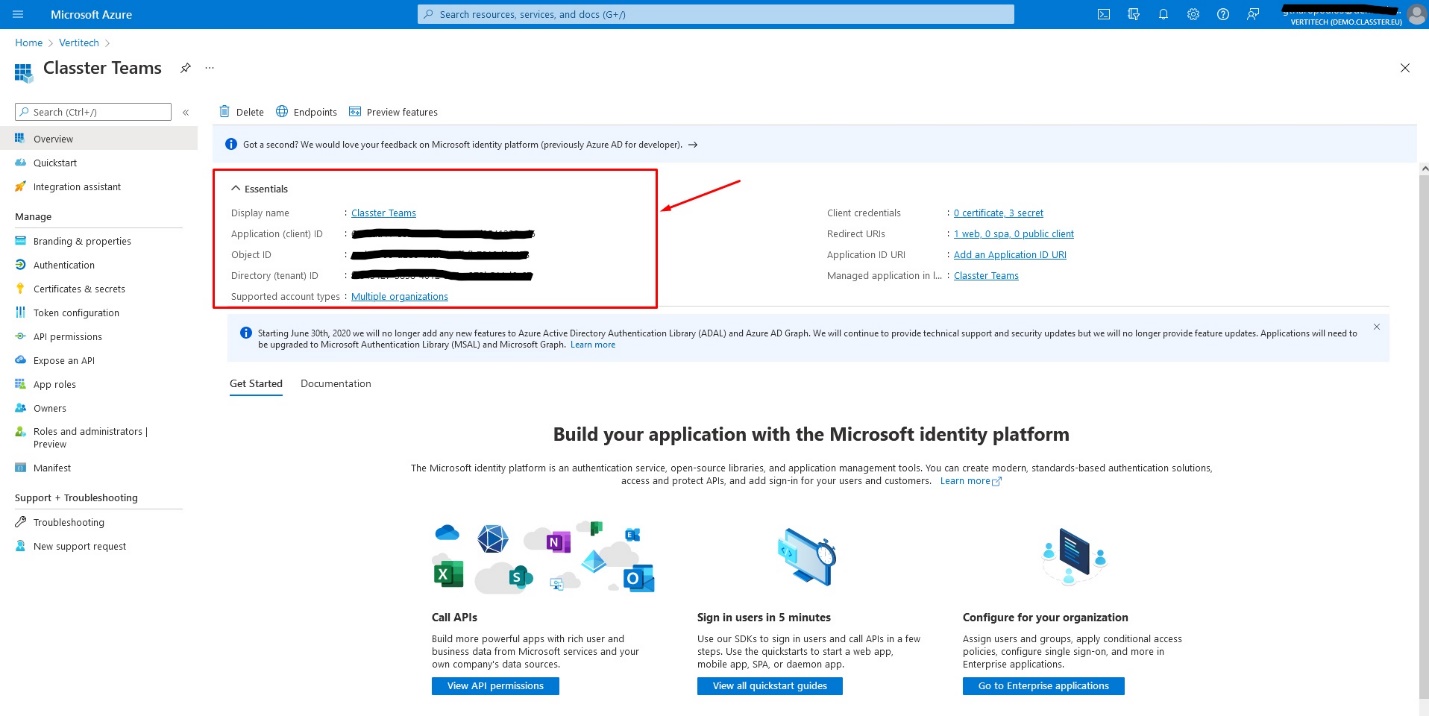Open the Feedback icon in the top bar
The height and width of the screenshot is (716, 1429).
pyautogui.click(x=1253, y=14)
